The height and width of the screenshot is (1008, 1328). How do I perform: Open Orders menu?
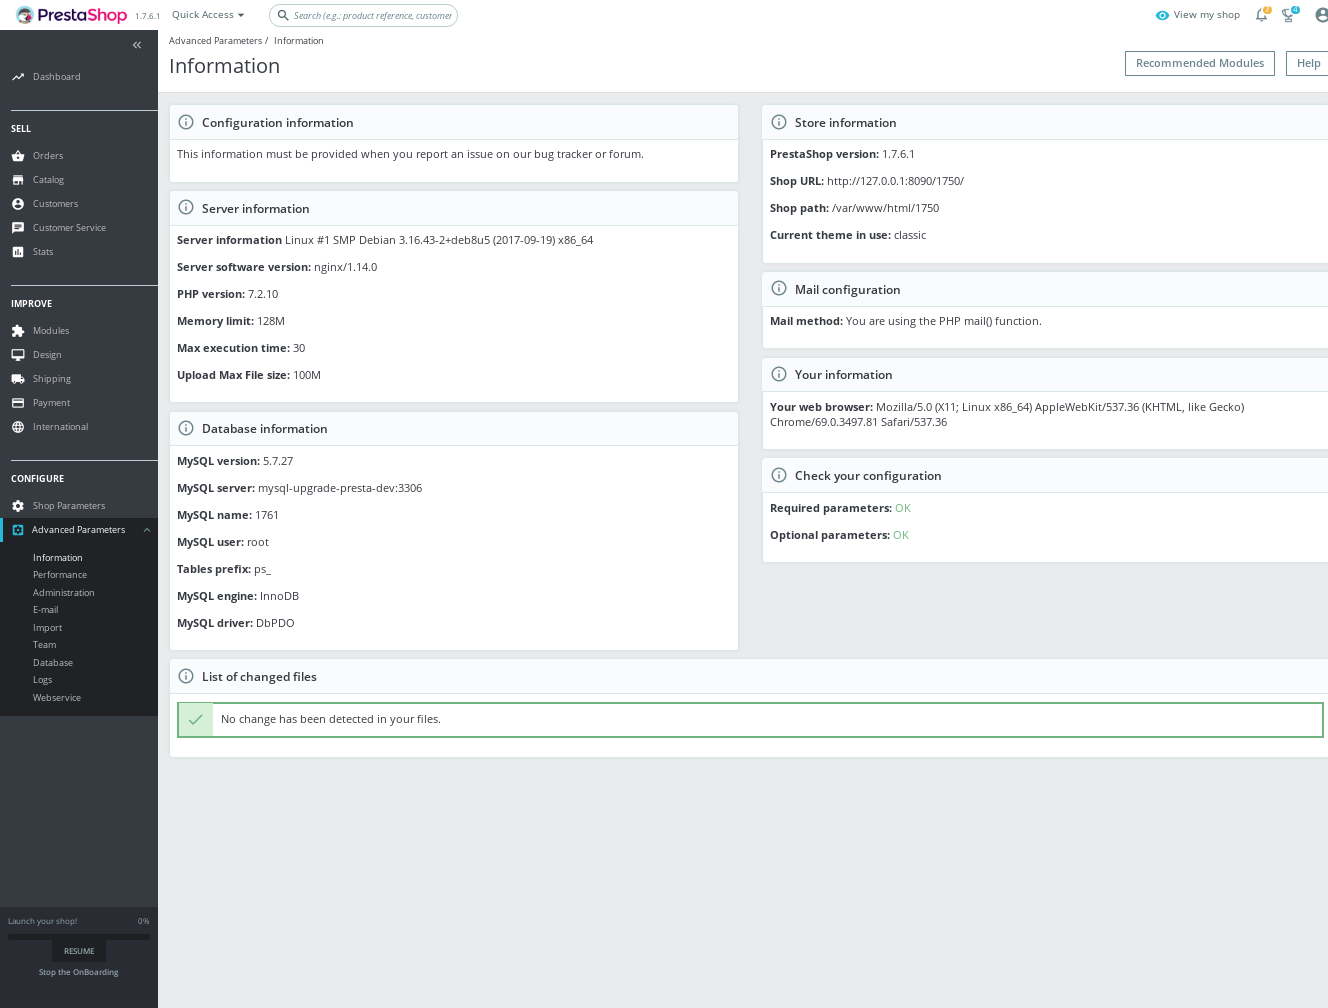coord(48,156)
